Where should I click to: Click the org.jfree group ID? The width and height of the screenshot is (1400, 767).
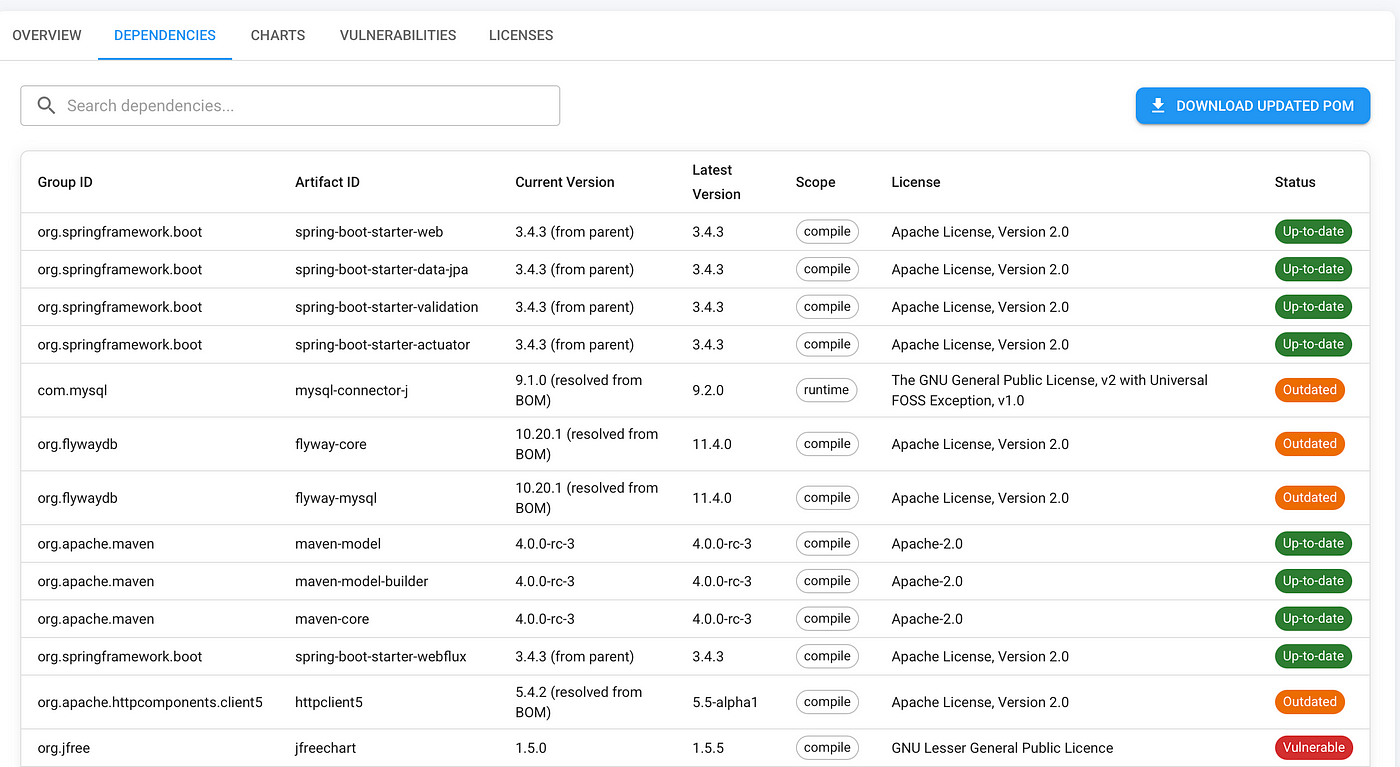tap(64, 748)
